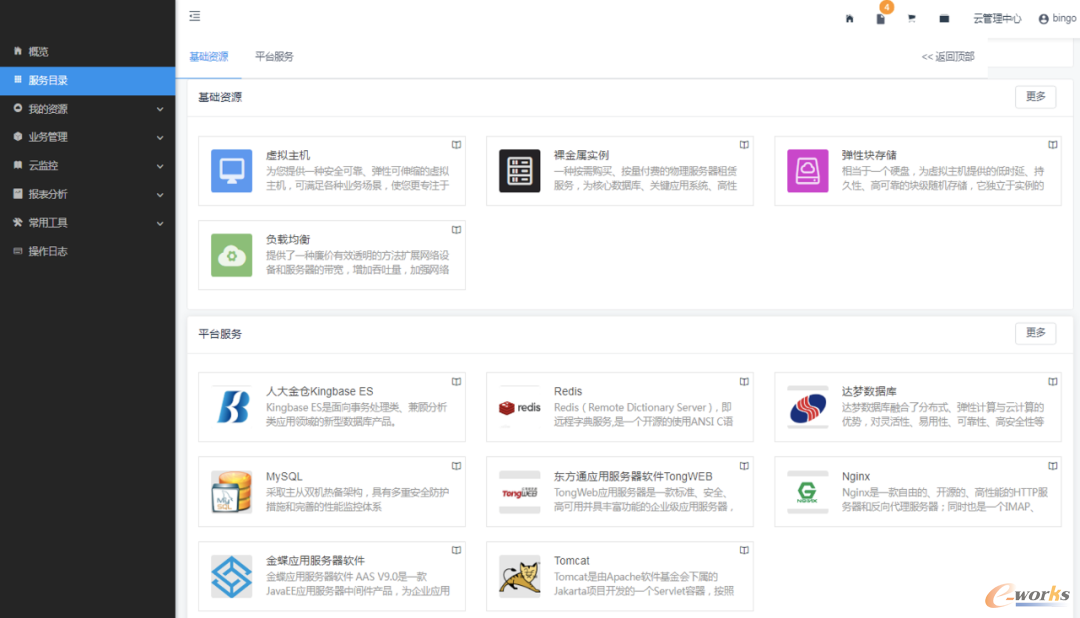Open the book icon on 虚拟主机 card

tap(456, 145)
